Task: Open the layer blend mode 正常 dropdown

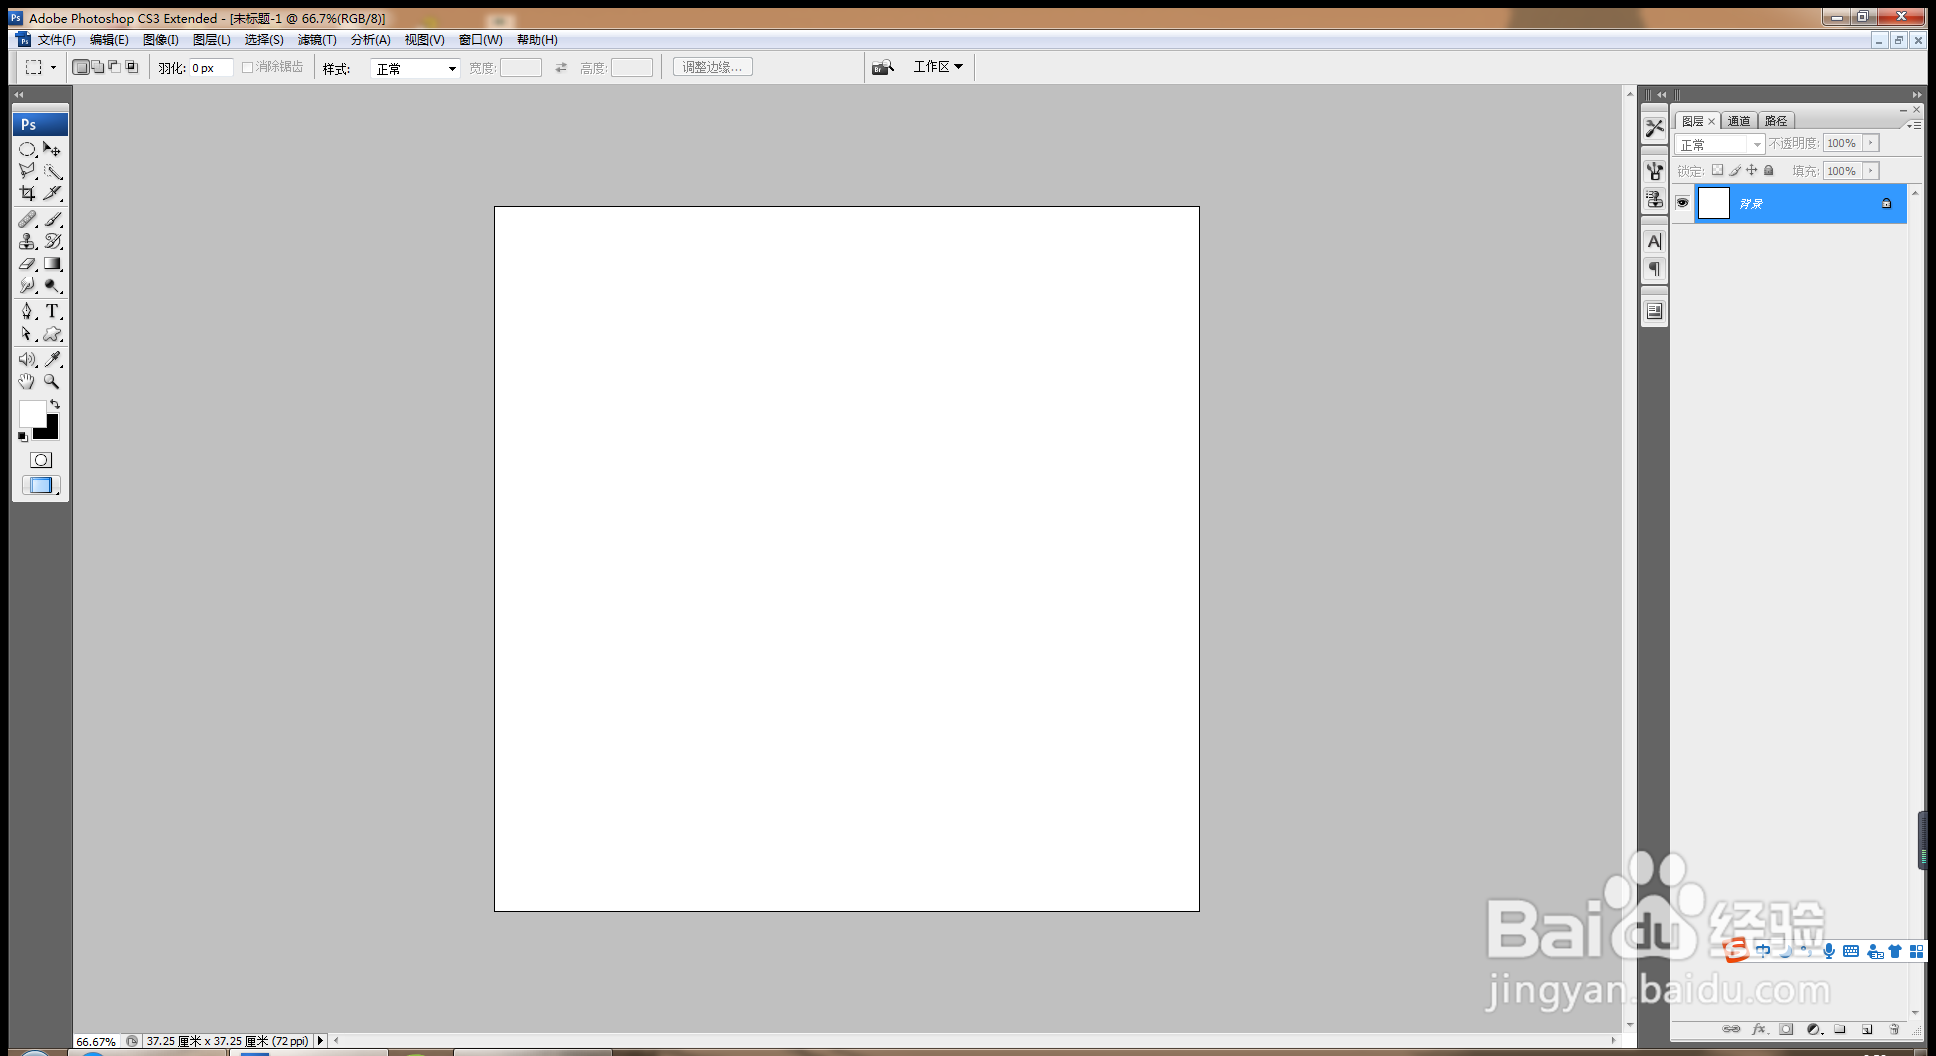Action: [x=1720, y=144]
